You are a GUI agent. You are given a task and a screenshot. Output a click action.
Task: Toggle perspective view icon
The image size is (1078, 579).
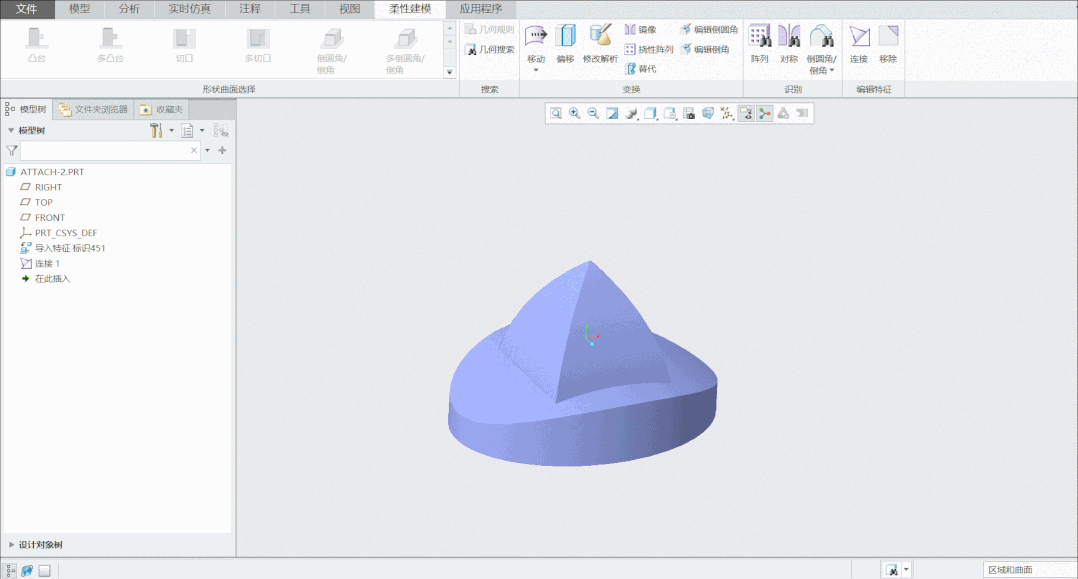pos(707,113)
